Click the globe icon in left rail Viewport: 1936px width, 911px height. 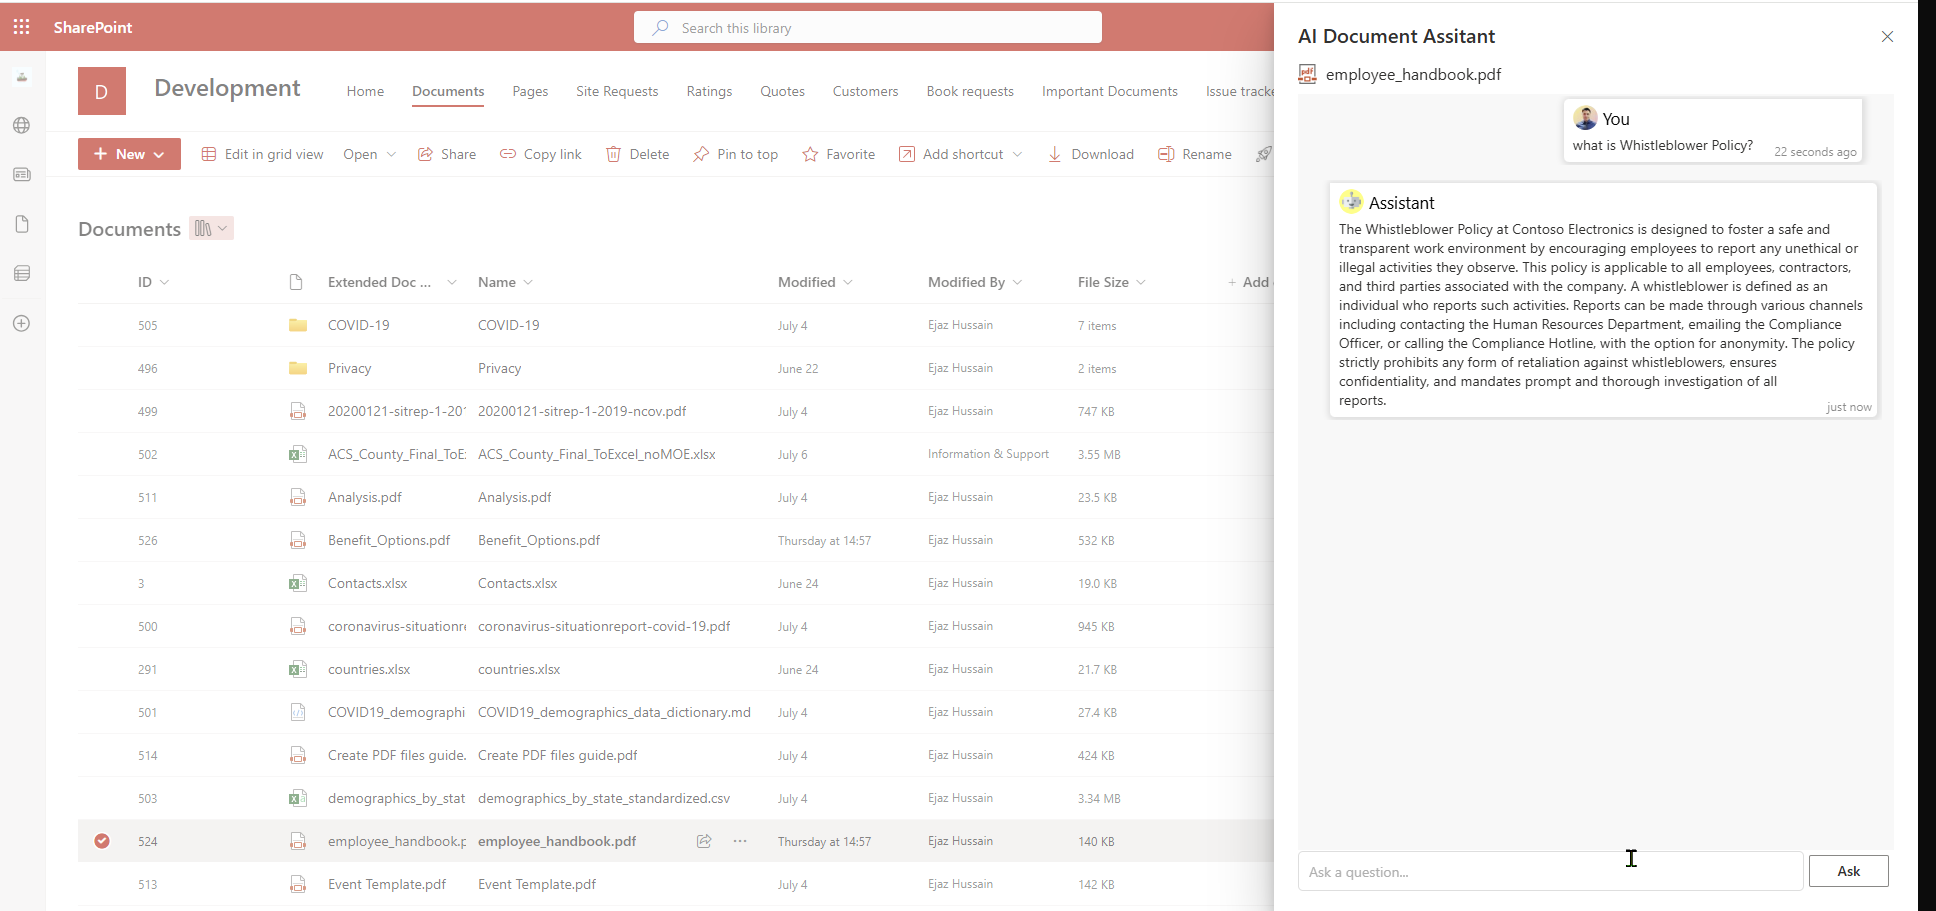pos(21,125)
